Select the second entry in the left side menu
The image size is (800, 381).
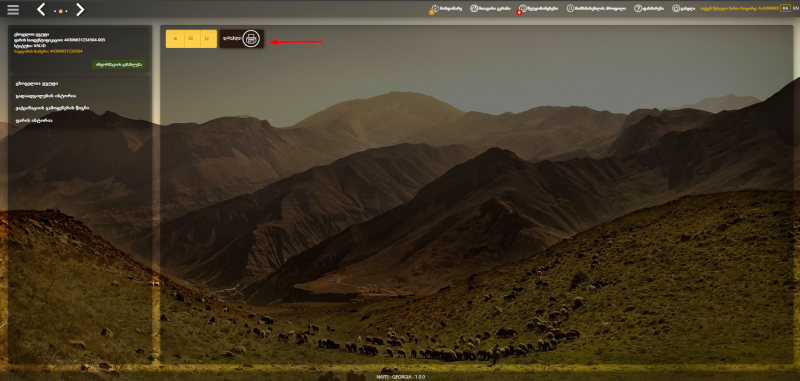46,95
